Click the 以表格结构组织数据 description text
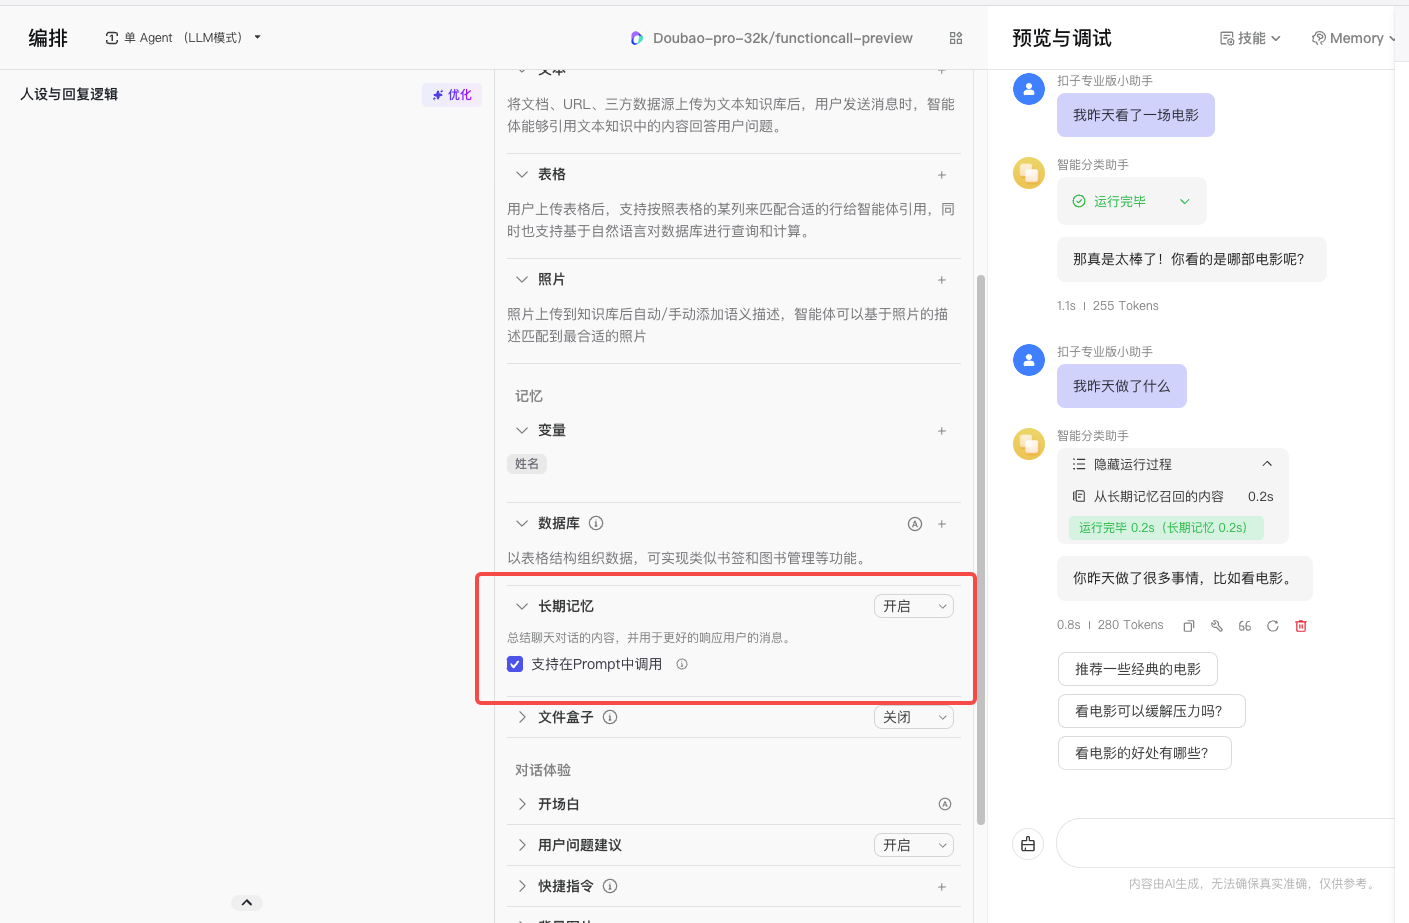 tap(690, 558)
